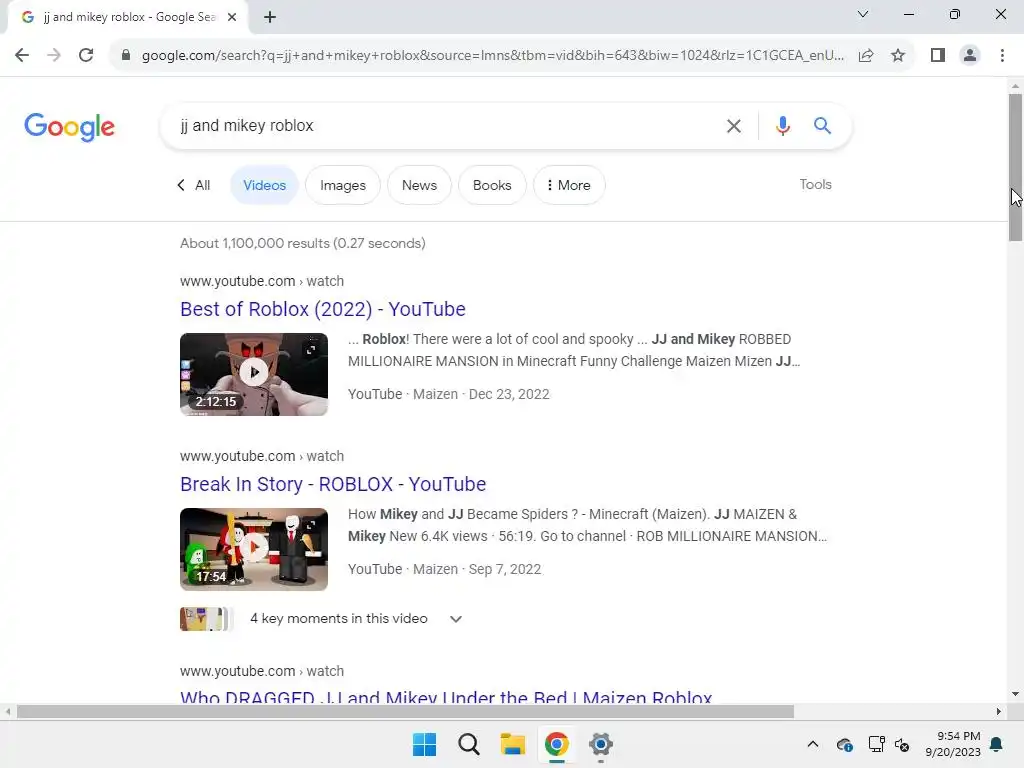Viewport: 1024px width, 768px height.
Task: Open a new tab with the plus button
Action: 270,17
